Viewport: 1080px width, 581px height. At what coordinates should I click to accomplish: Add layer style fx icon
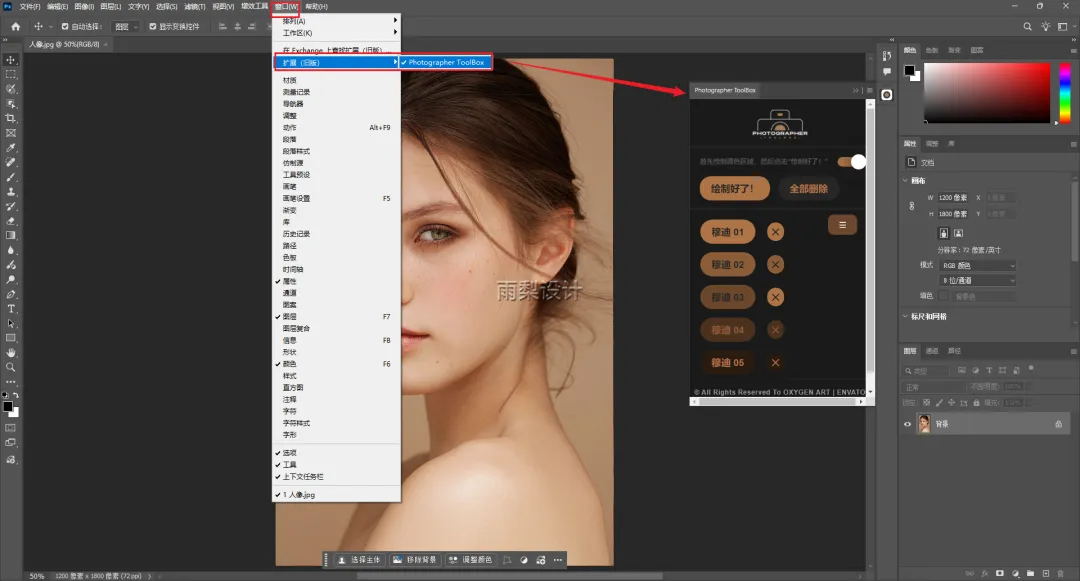984,573
